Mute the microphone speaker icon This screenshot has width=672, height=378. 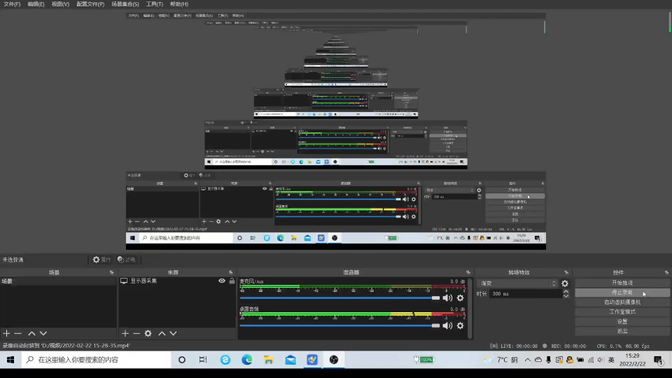pyautogui.click(x=447, y=298)
